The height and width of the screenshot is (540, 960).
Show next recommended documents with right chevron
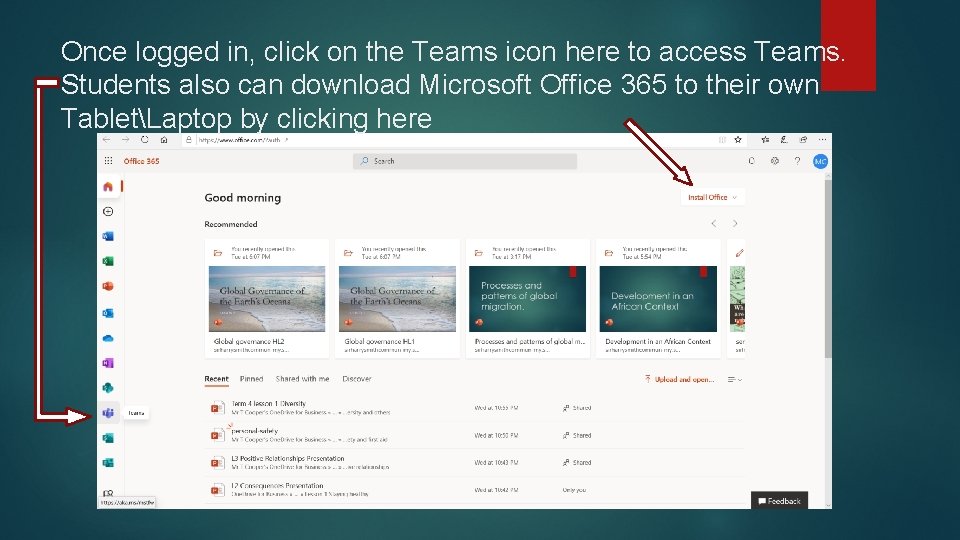tap(735, 223)
